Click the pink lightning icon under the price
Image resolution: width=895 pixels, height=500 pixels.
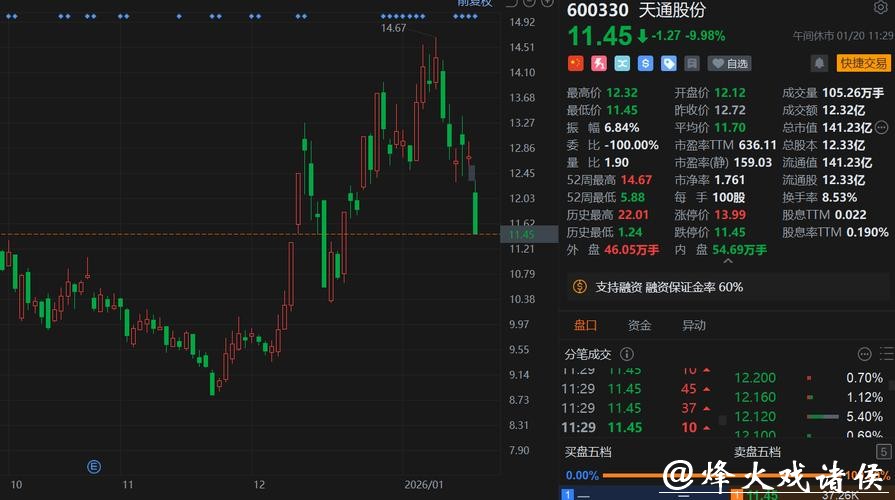point(599,63)
